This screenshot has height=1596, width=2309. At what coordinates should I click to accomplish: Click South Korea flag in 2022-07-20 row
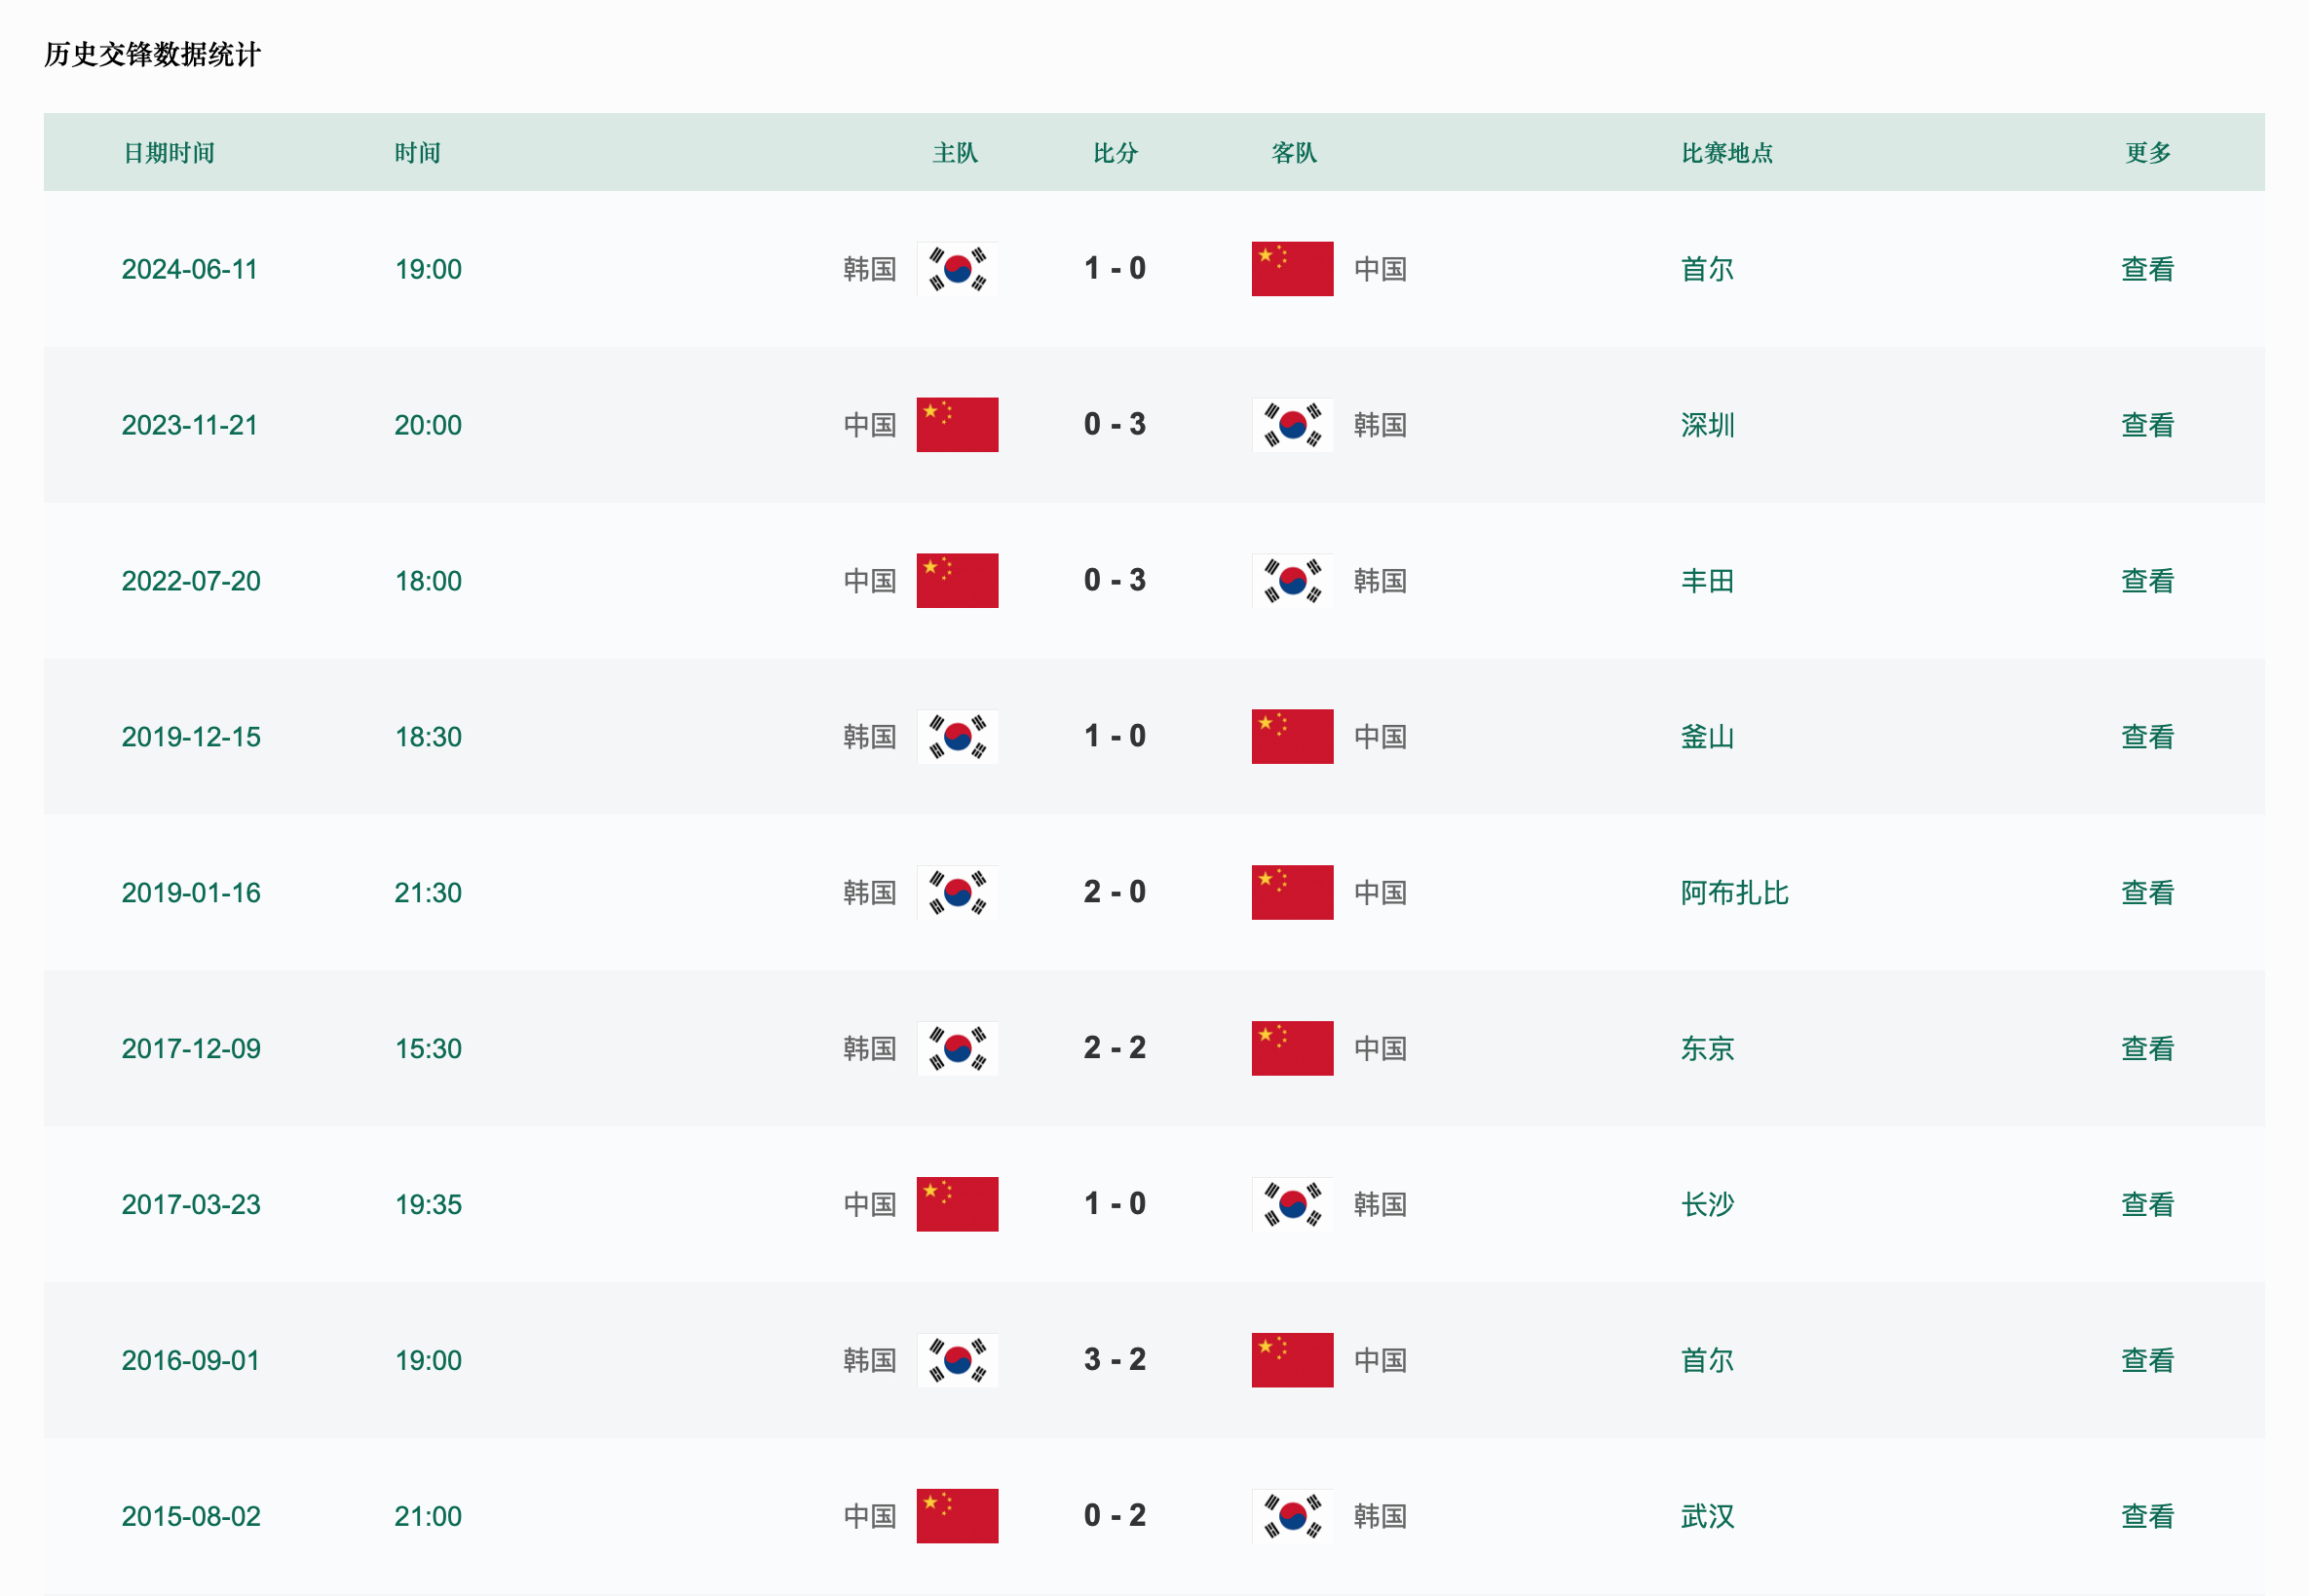click(1292, 581)
